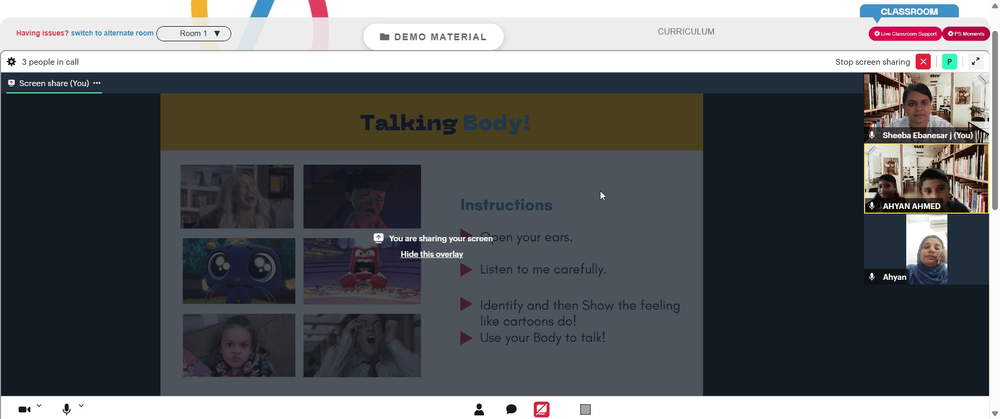The height and width of the screenshot is (419, 1000).
Task: Click the green P participant badge
Action: pyautogui.click(x=950, y=62)
